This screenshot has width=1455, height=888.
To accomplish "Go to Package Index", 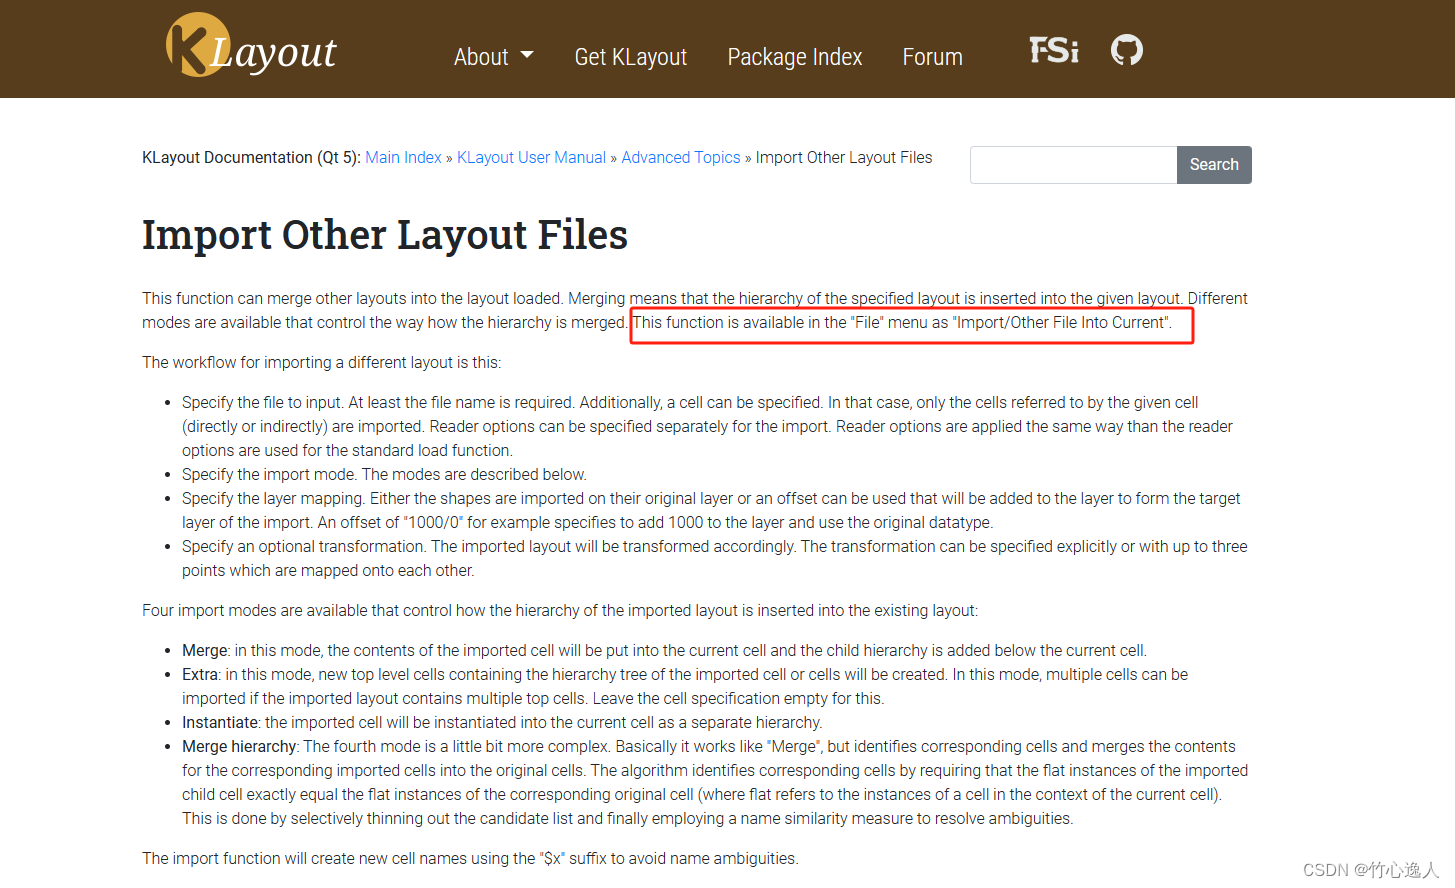I will tap(795, 57).
